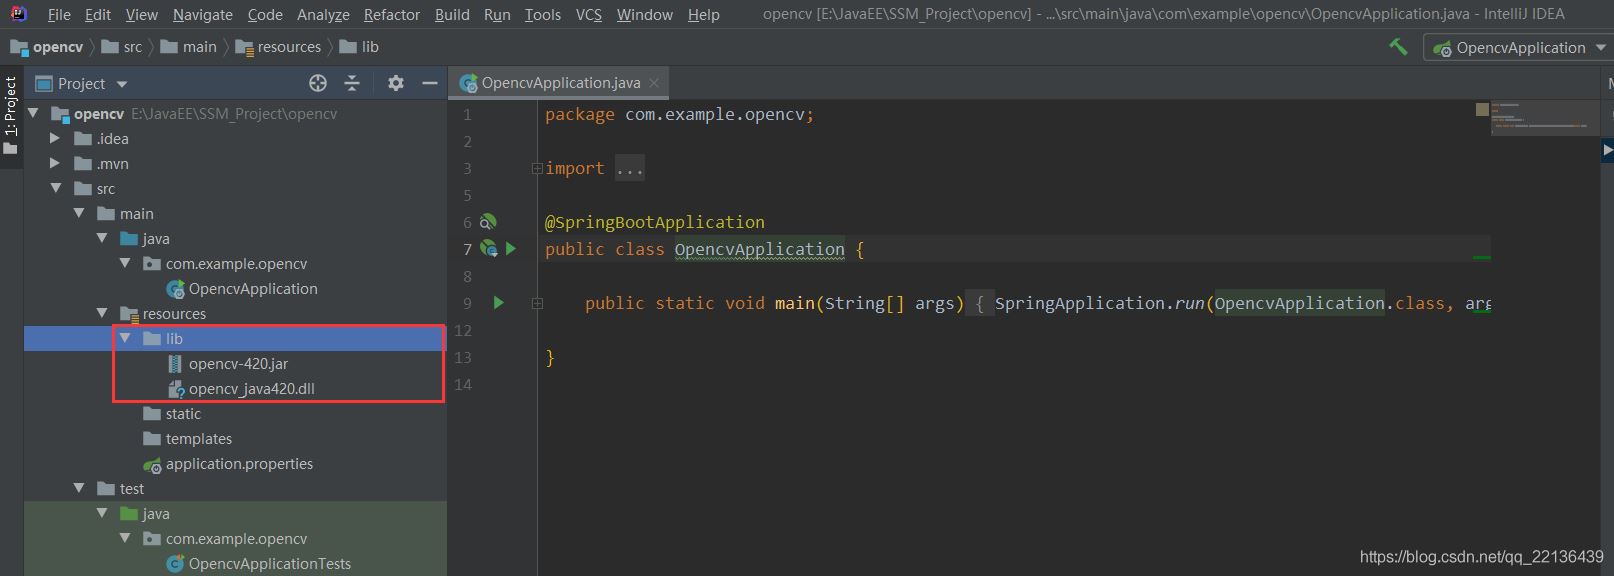
Task: Collapse the src folder arrow
Action: (x=56, y=188)
